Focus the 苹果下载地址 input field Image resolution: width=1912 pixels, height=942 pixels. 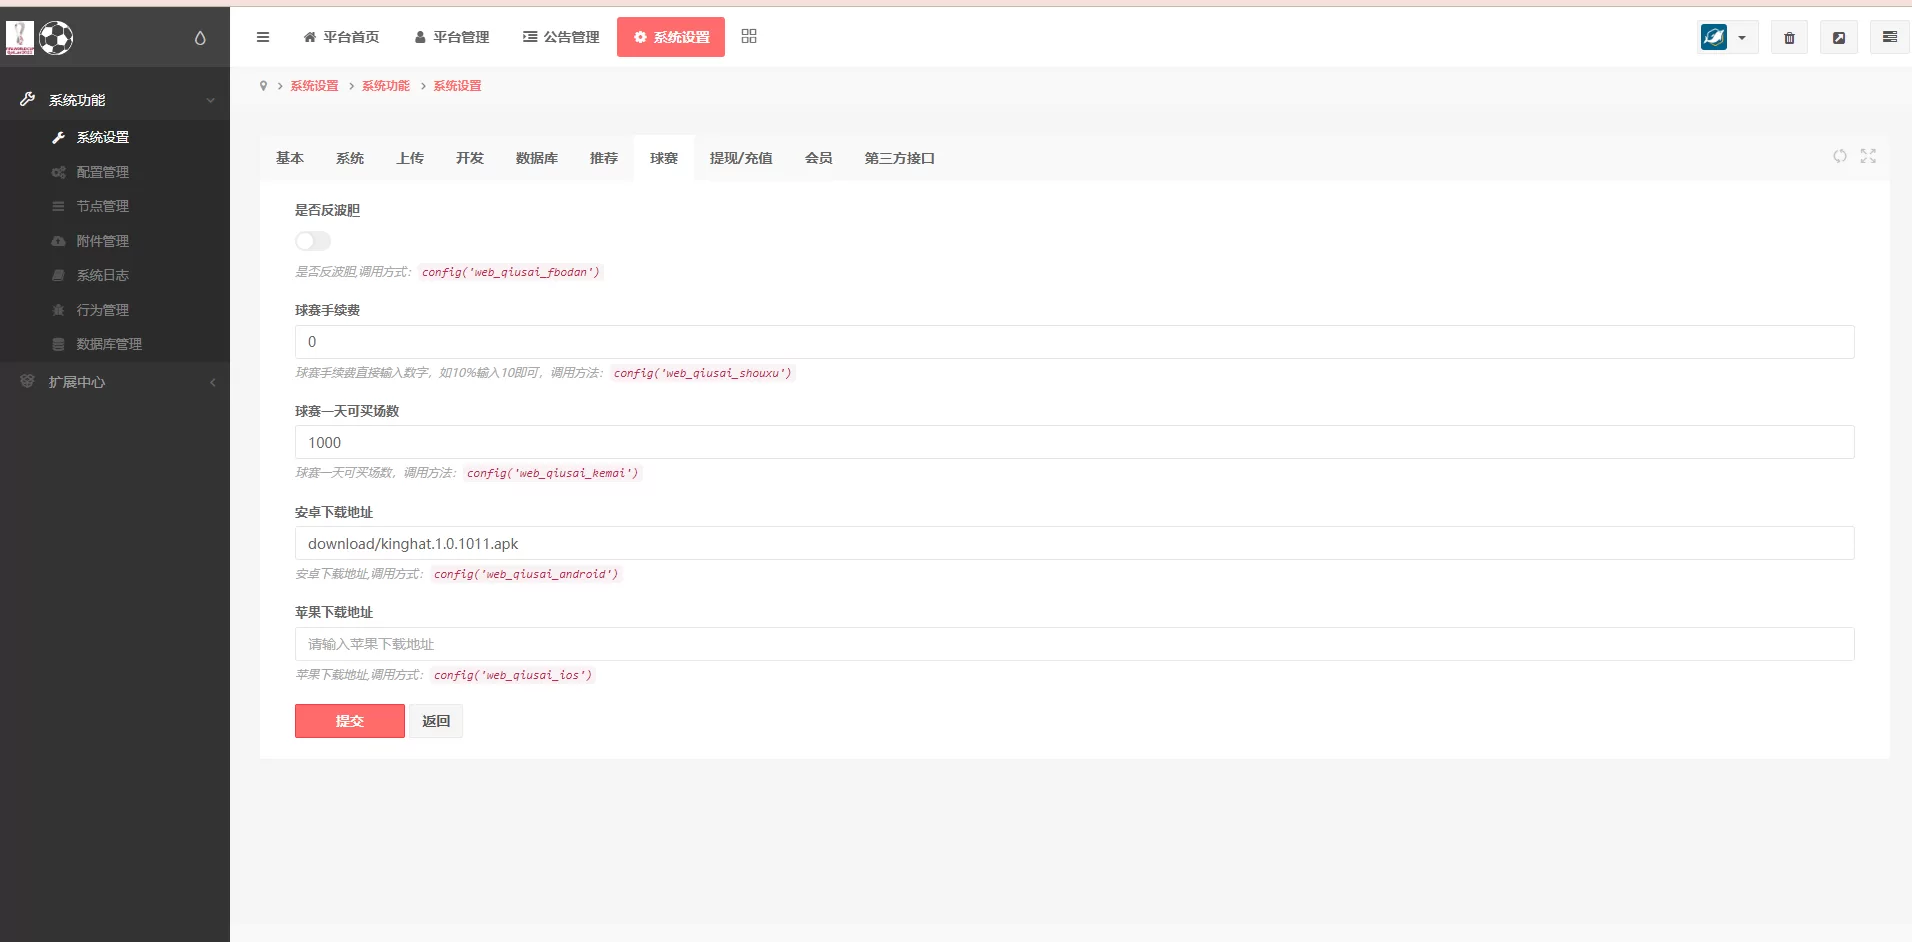pyautogui.click(x=1075, y=644)
